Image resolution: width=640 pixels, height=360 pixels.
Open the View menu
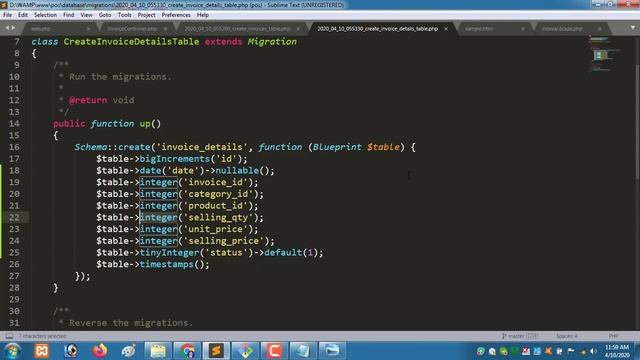[87, 15]
